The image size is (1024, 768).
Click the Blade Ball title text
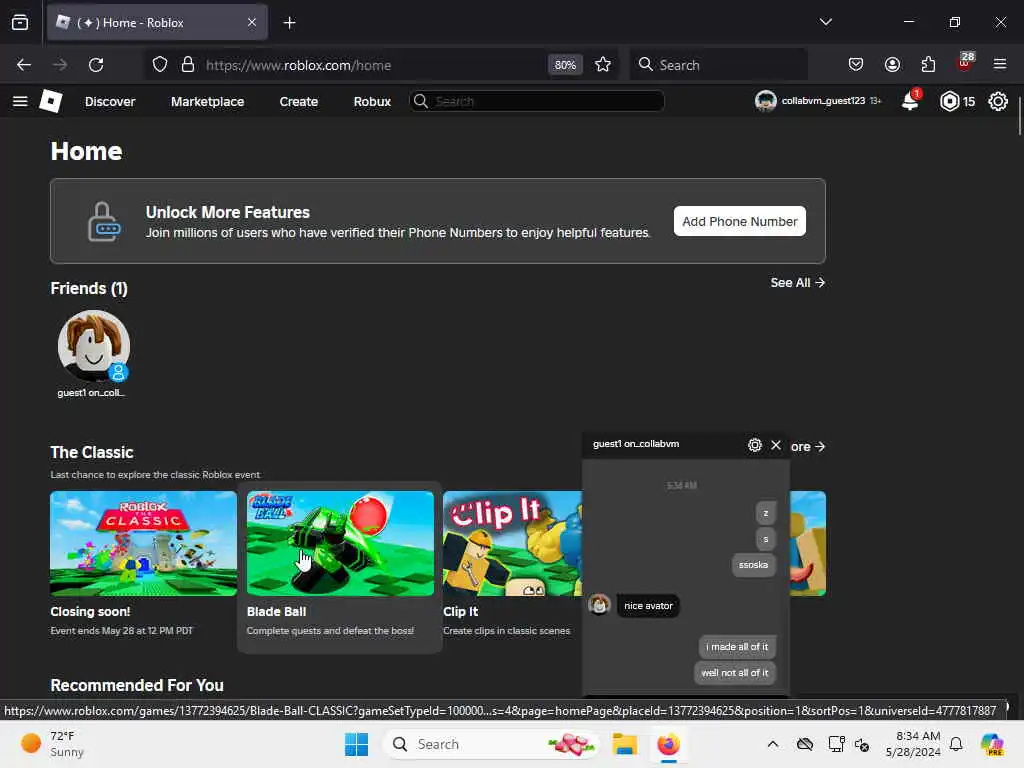tap(276, 612)
